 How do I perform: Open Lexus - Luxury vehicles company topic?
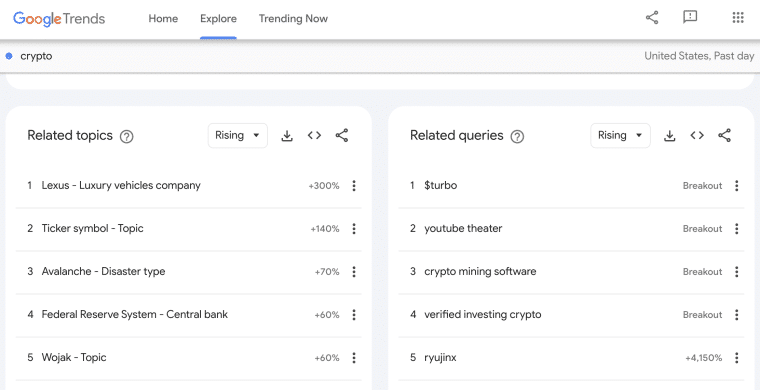[121, 186]
